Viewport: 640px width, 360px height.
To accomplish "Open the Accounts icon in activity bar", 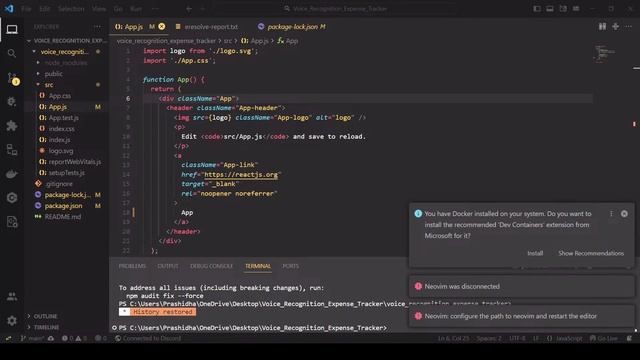I will 12,296.
